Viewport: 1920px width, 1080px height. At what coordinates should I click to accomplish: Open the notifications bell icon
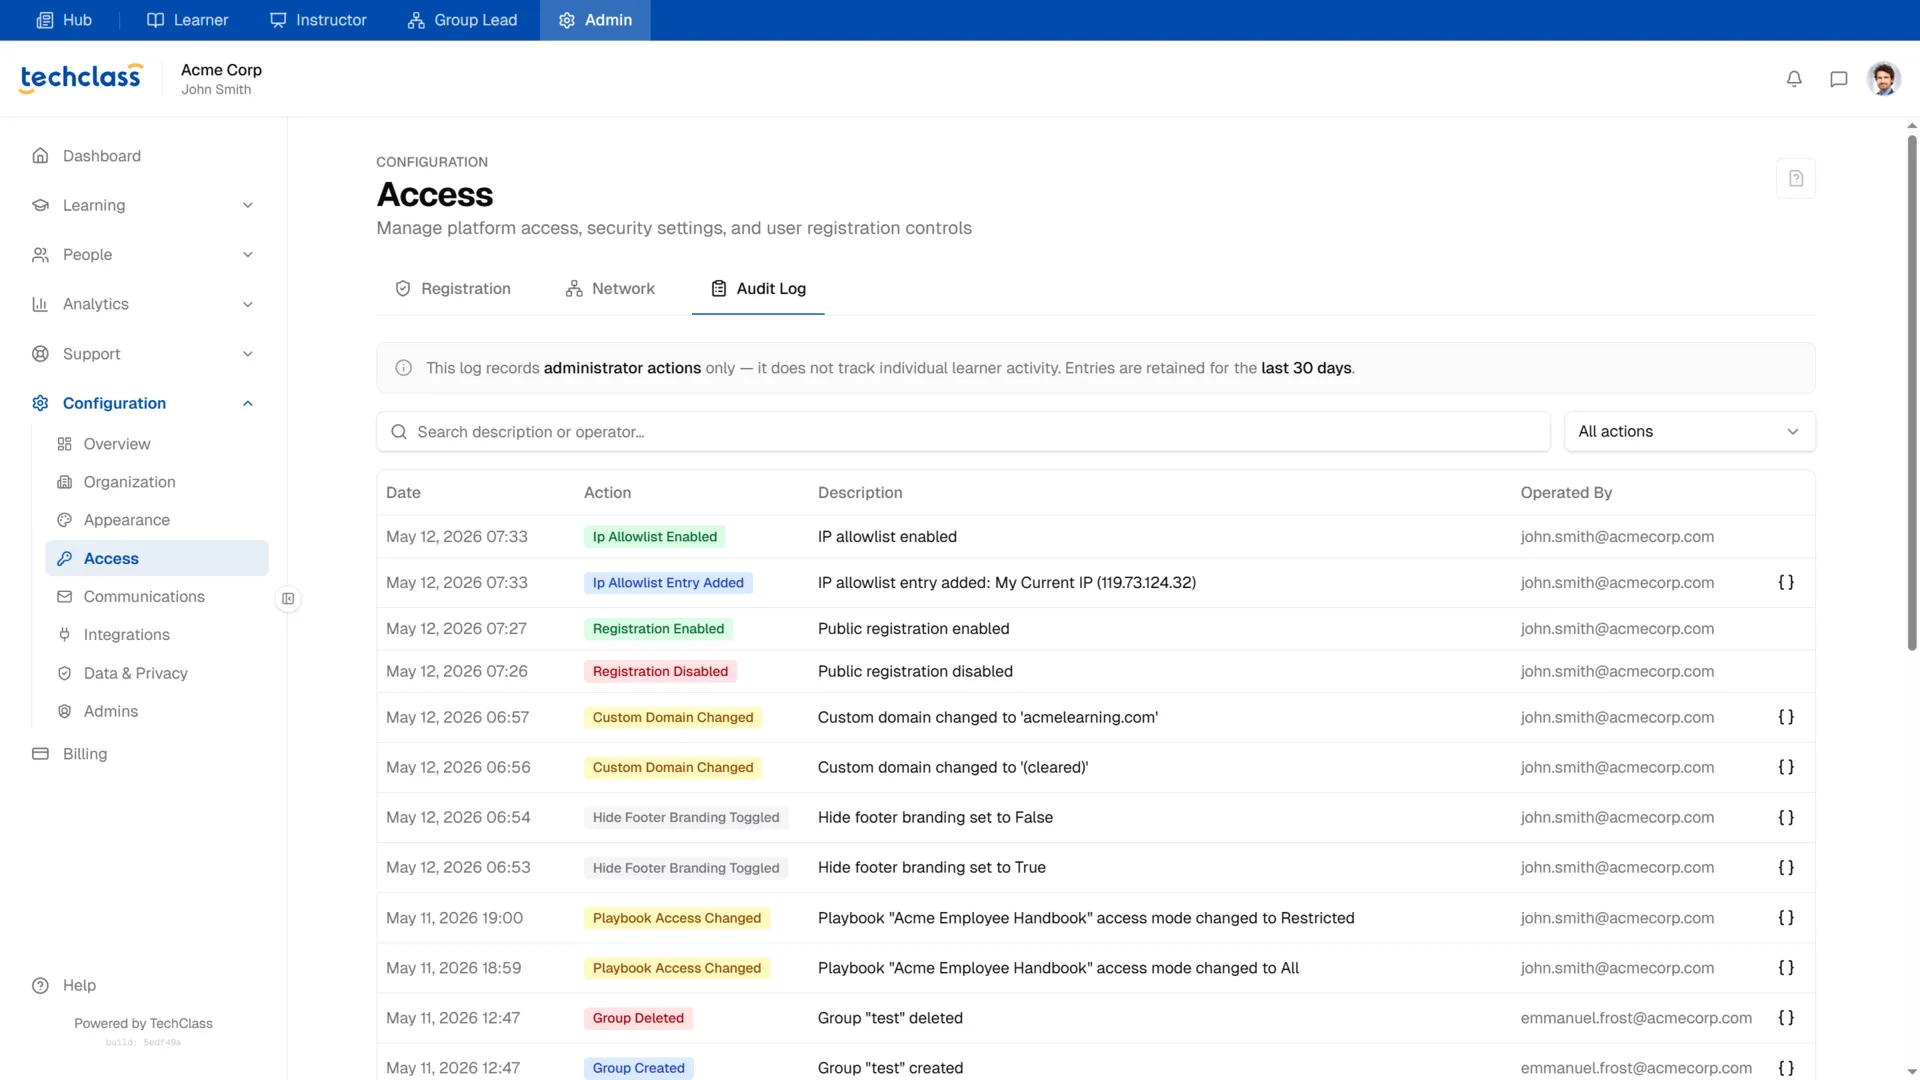[x=1794, y=79]
